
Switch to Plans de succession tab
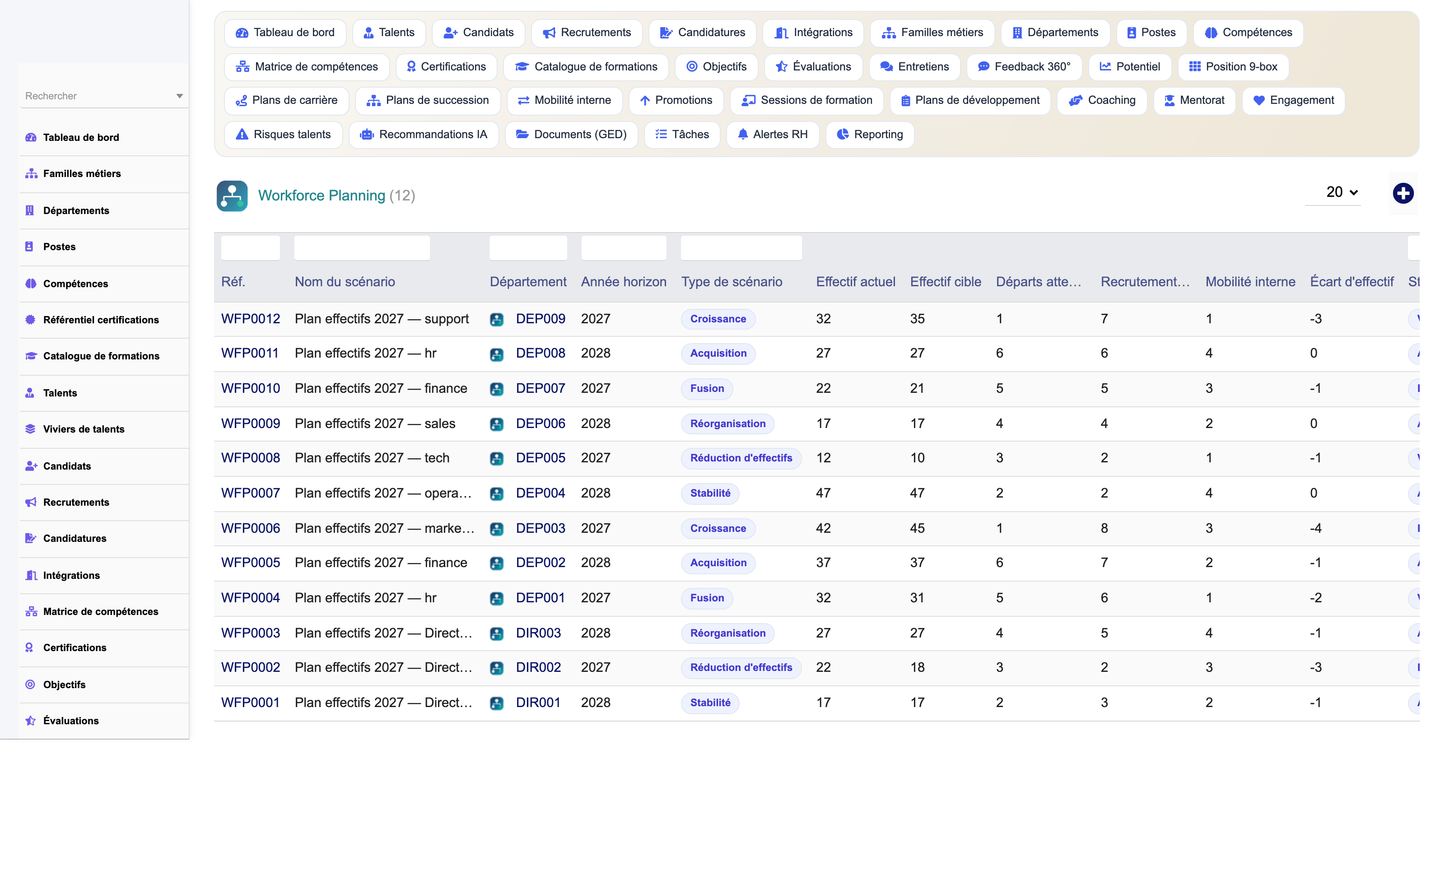[428, 101]
